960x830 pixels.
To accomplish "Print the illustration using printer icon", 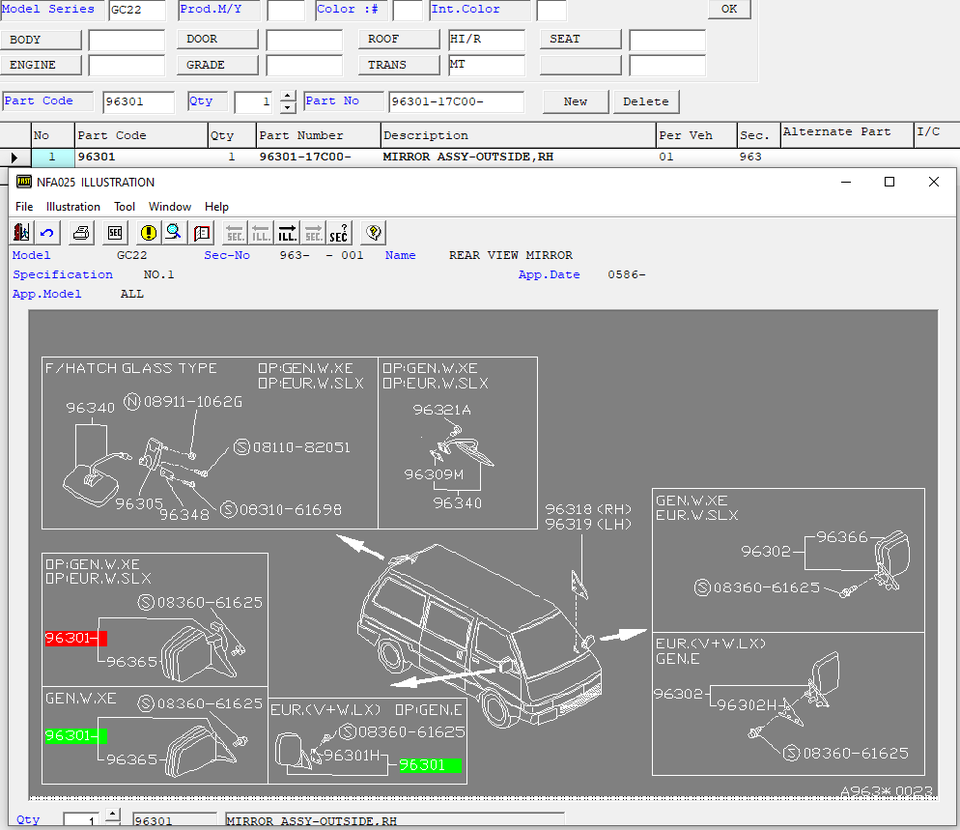I will pos(82,233).
